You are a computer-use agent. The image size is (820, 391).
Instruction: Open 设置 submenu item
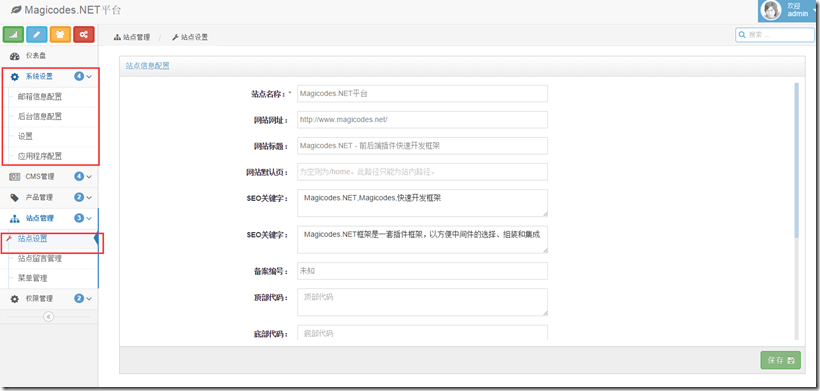(x=25, y=136)
